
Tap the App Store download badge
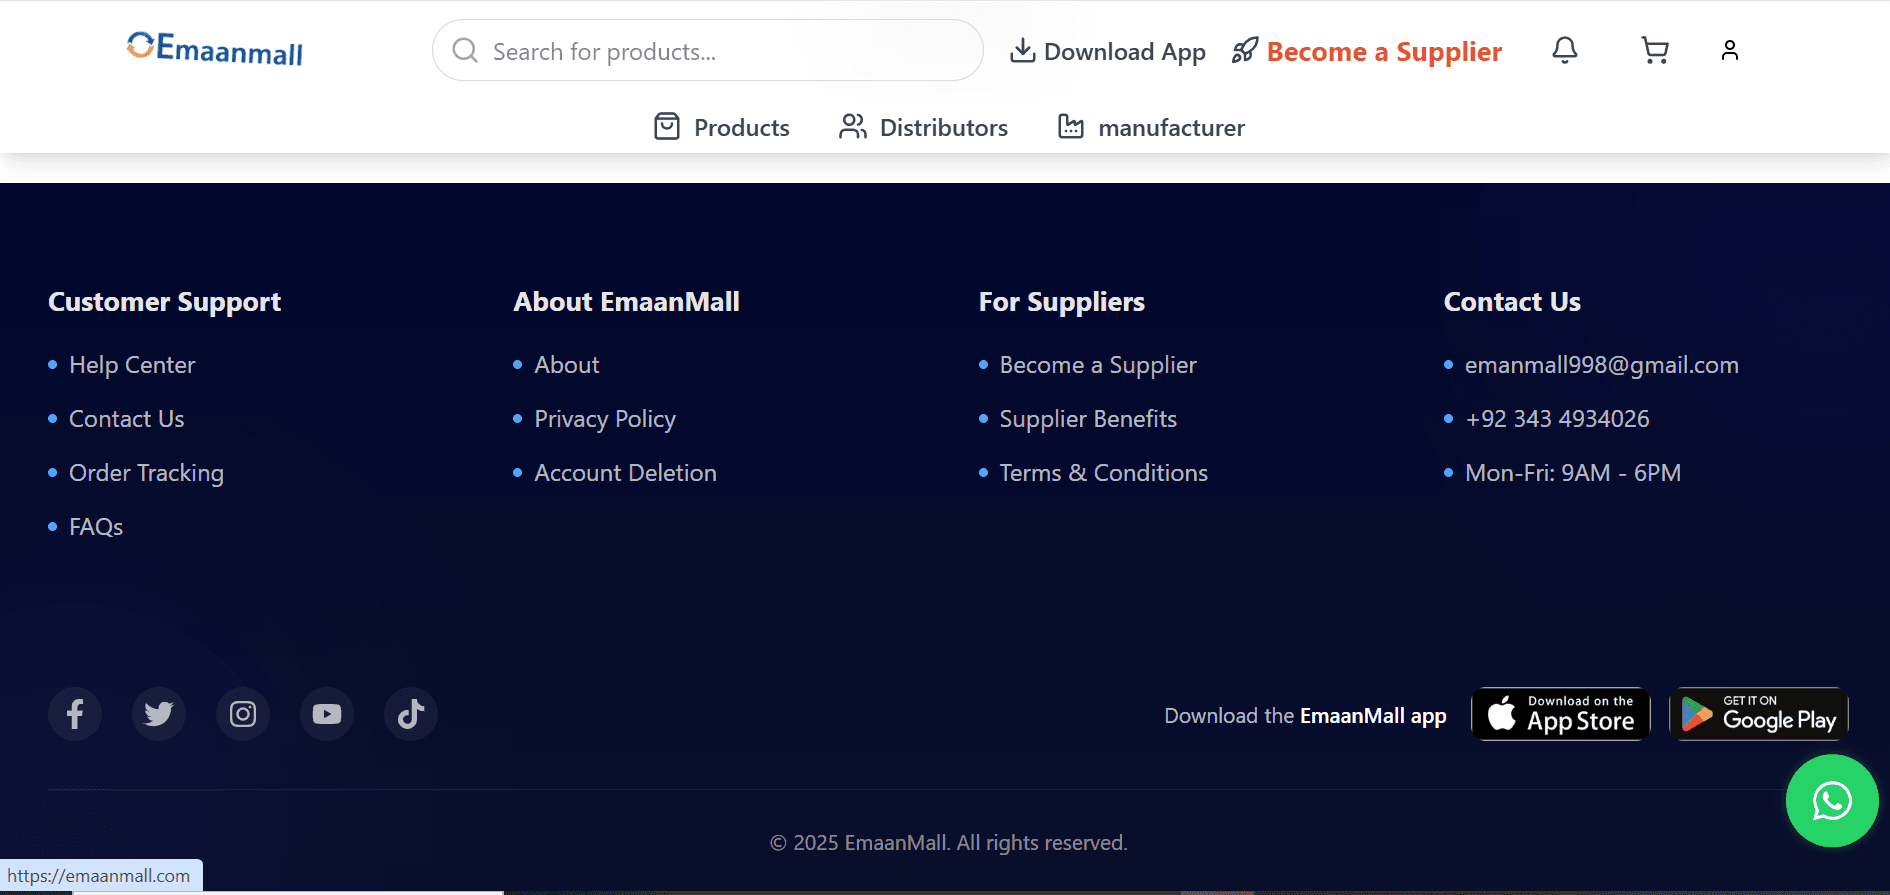(x=1560, y=714)
